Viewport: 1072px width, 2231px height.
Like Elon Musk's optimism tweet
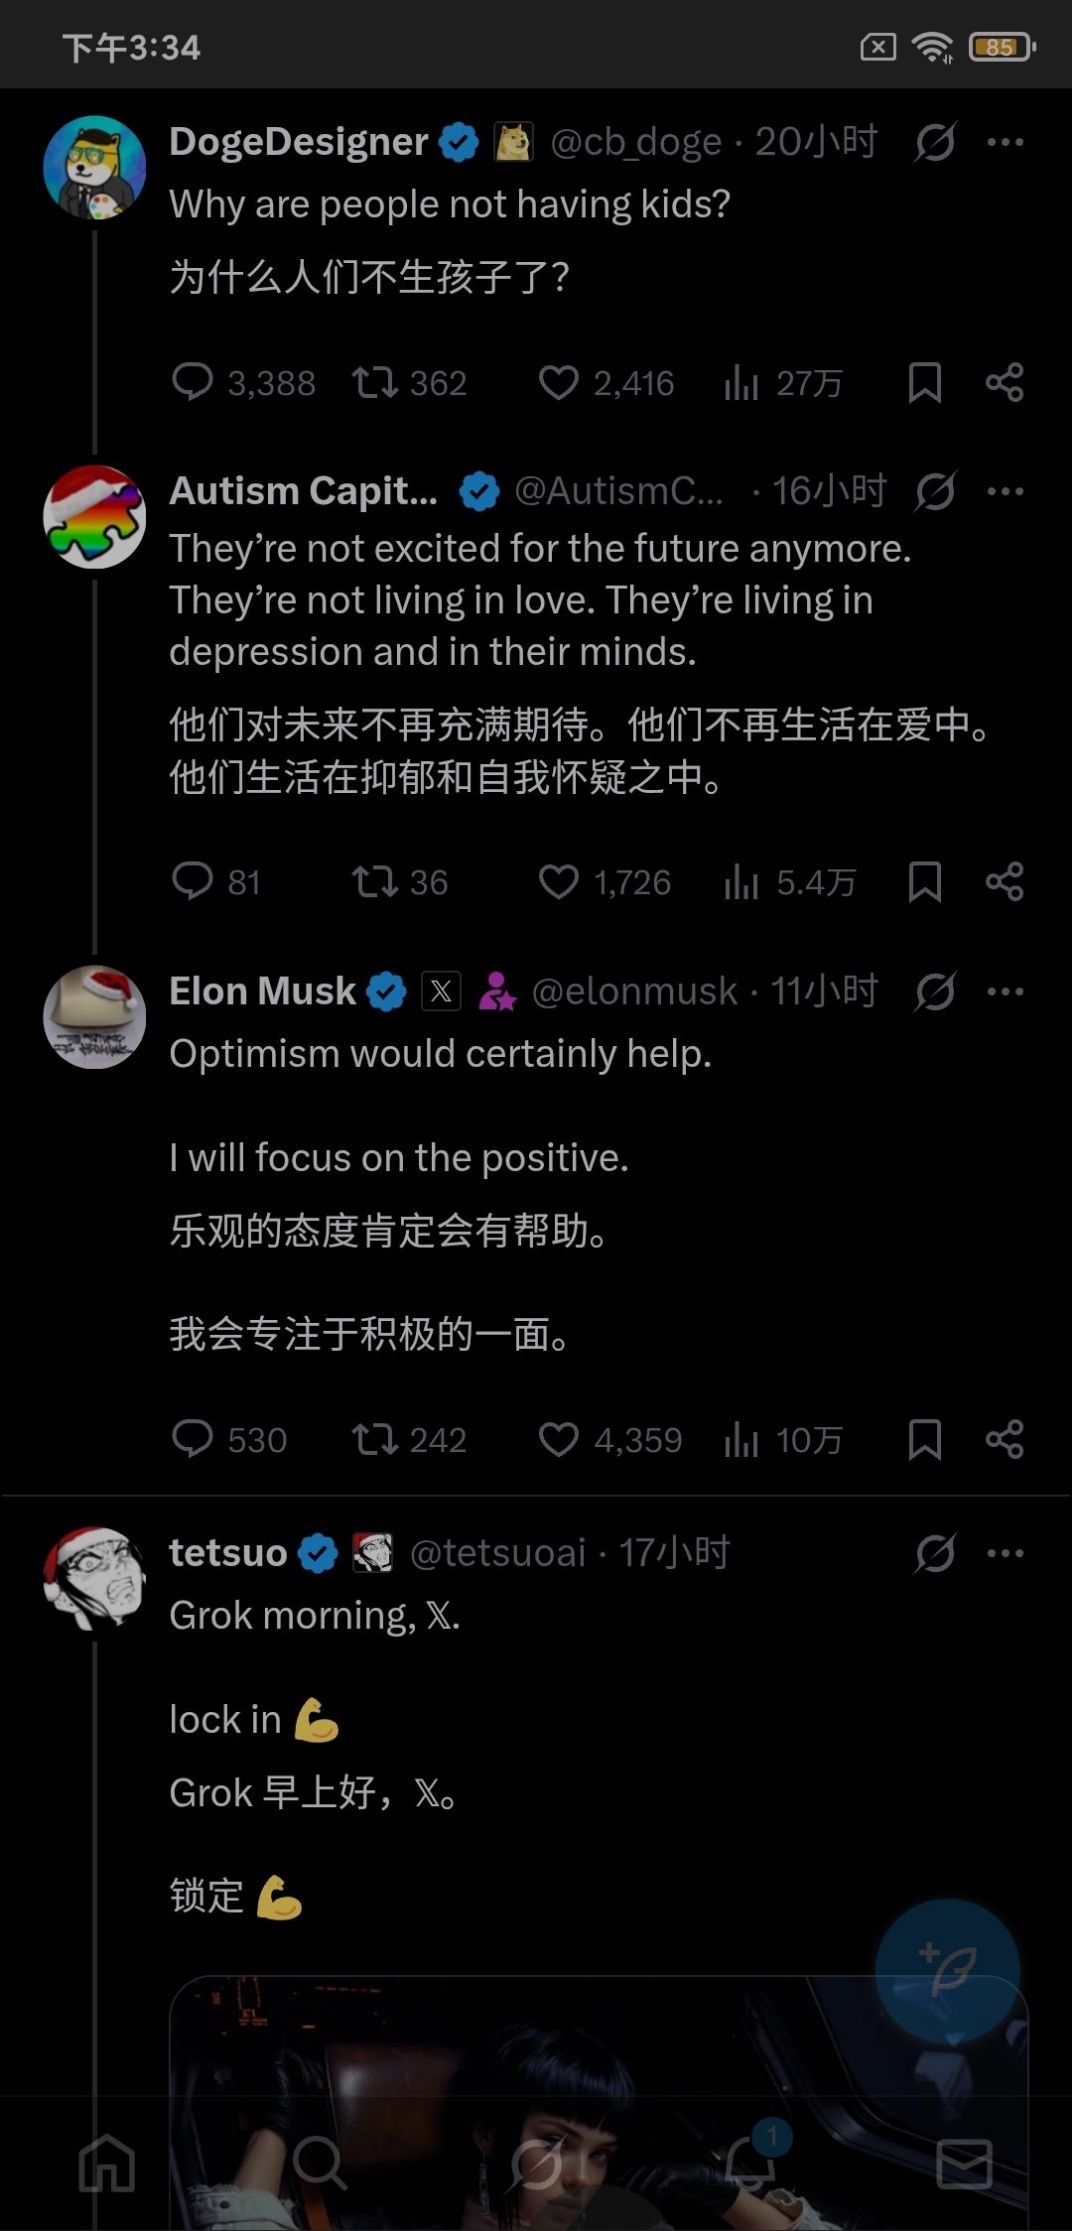pos(558,1440)
